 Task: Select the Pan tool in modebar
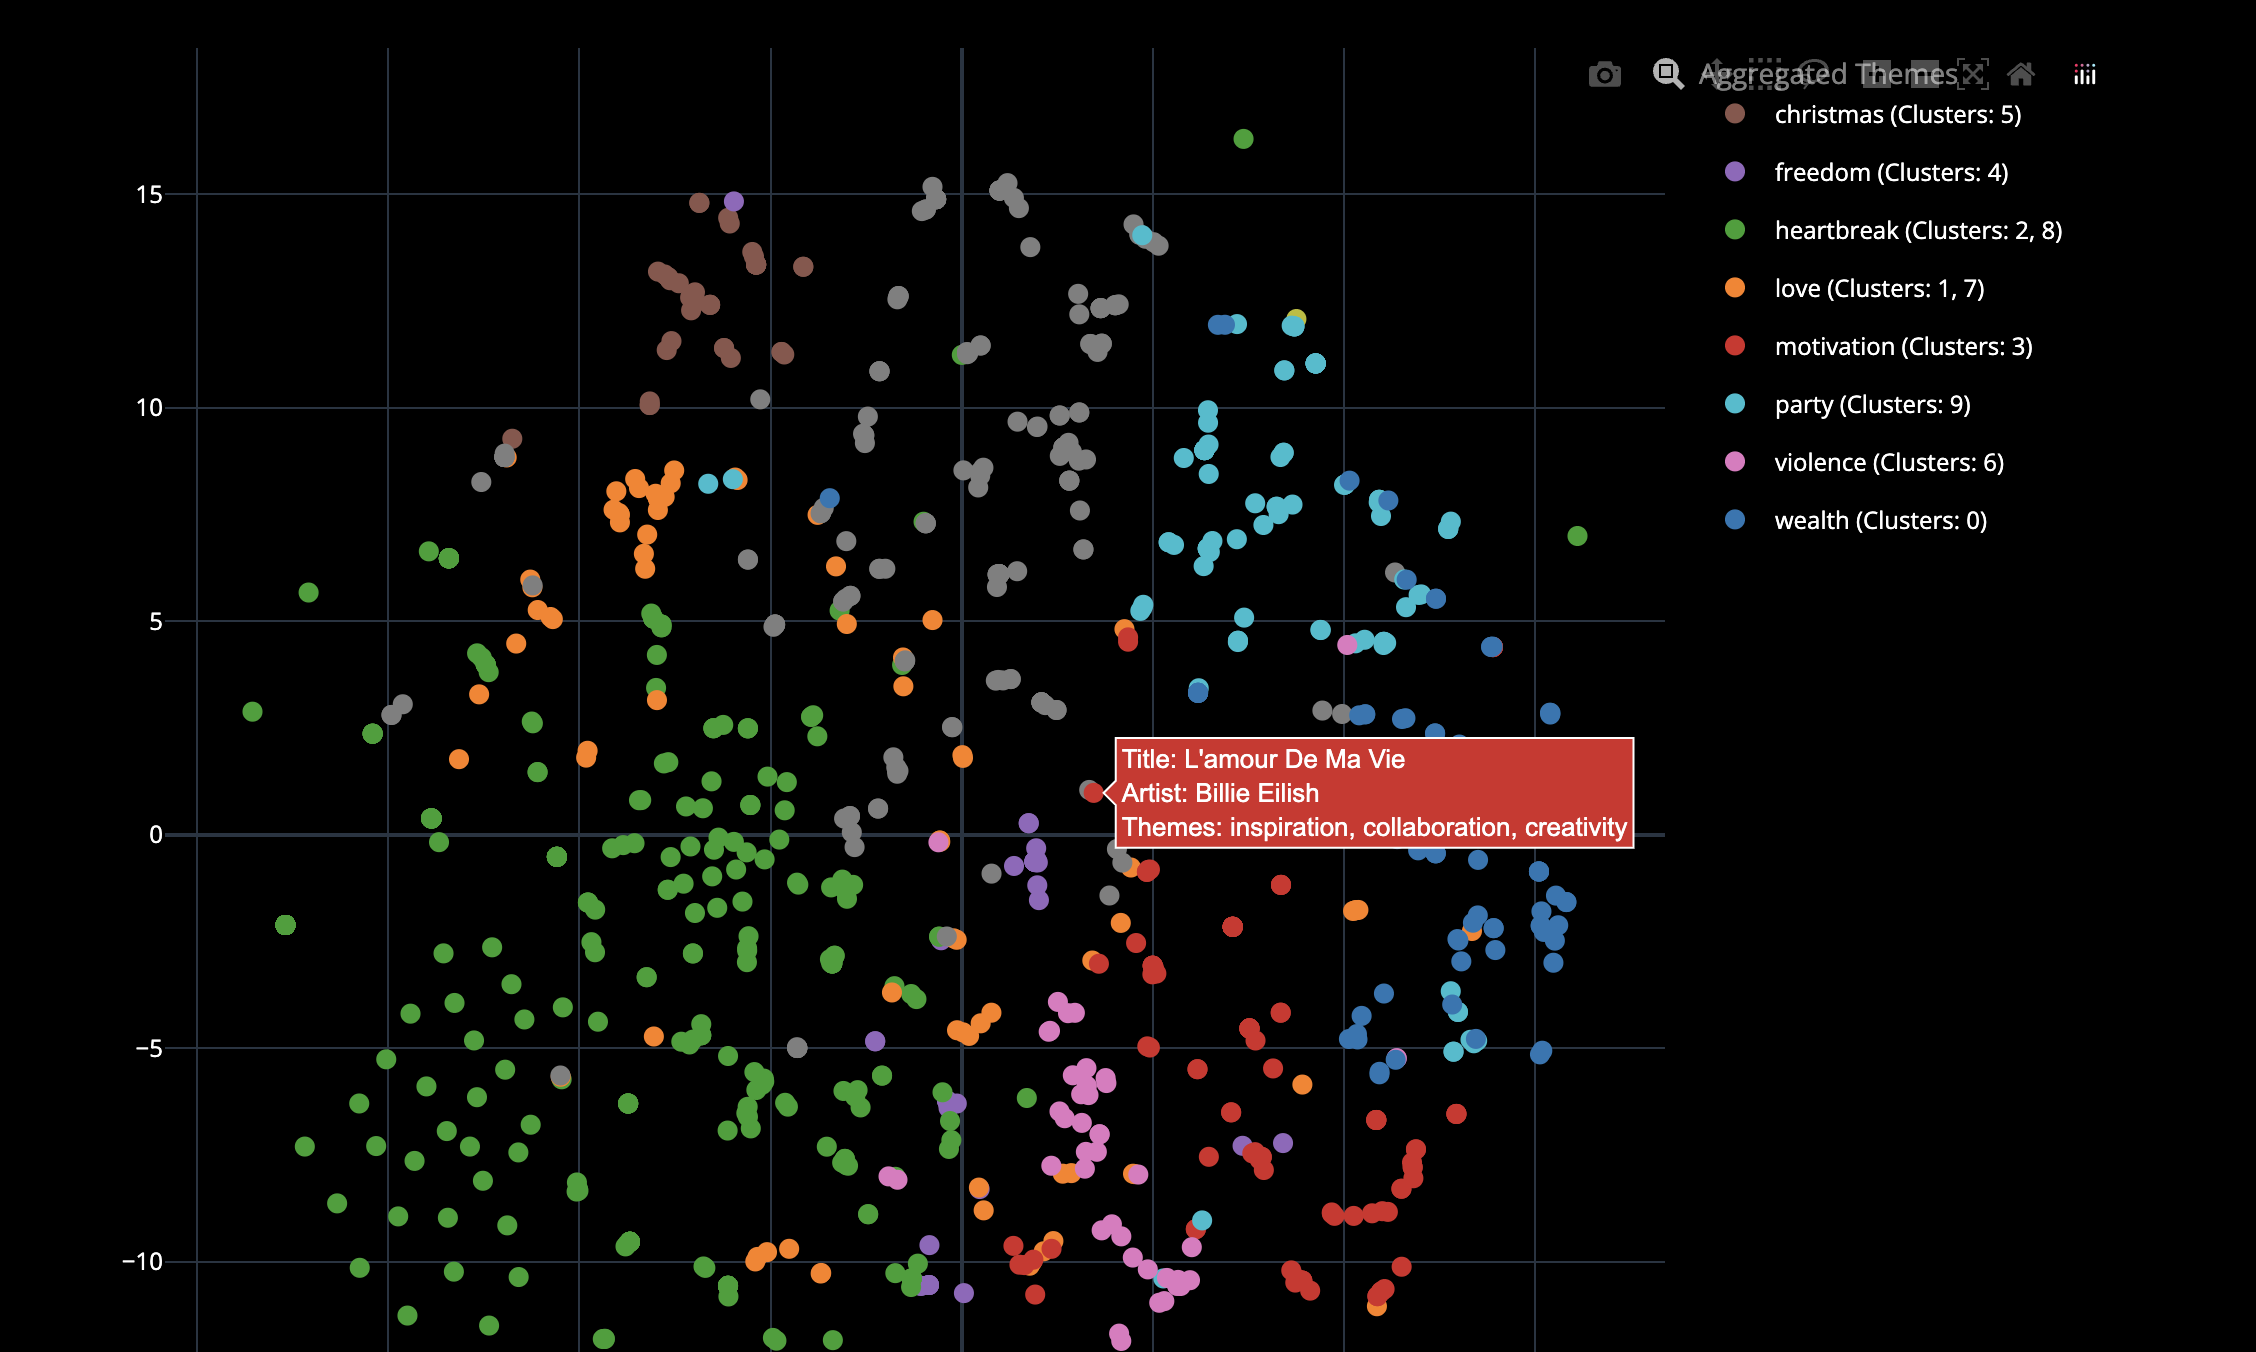(1715, 74)
